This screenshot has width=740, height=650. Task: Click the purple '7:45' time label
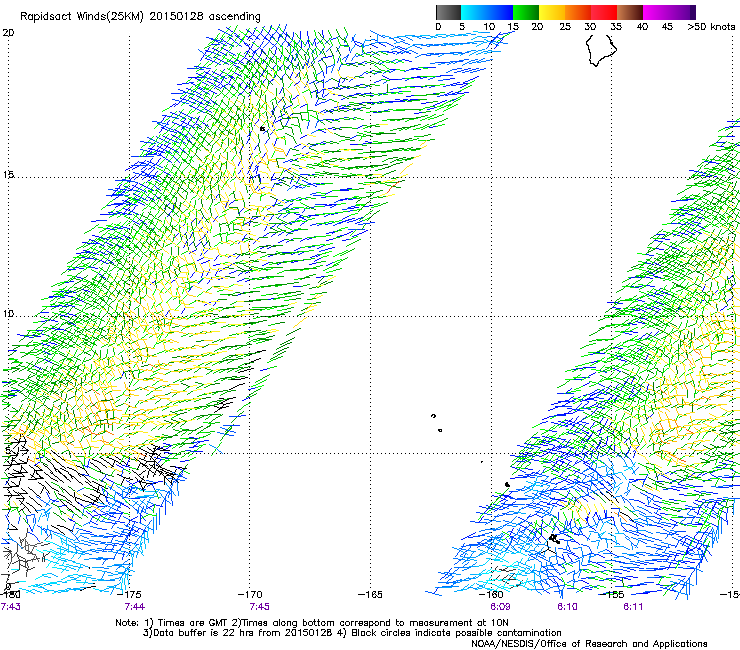[x=259, y=607]
